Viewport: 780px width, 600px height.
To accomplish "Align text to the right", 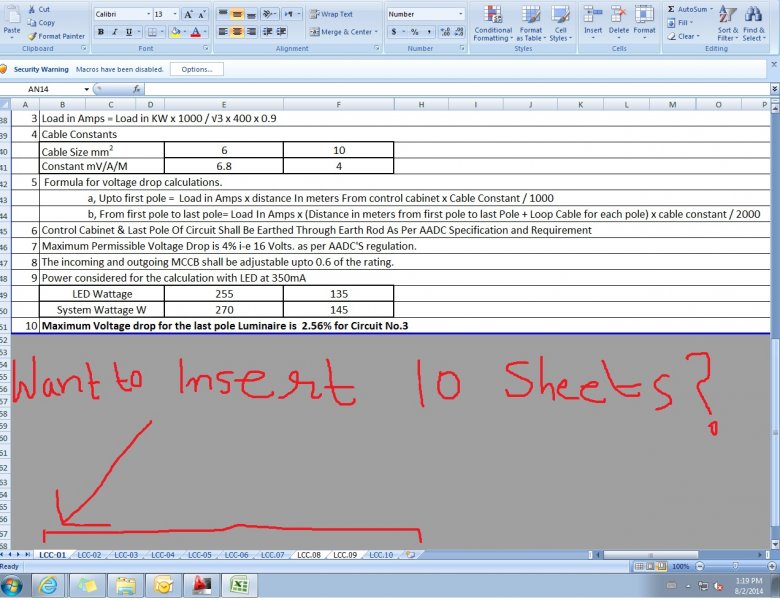I will point(251,32).
